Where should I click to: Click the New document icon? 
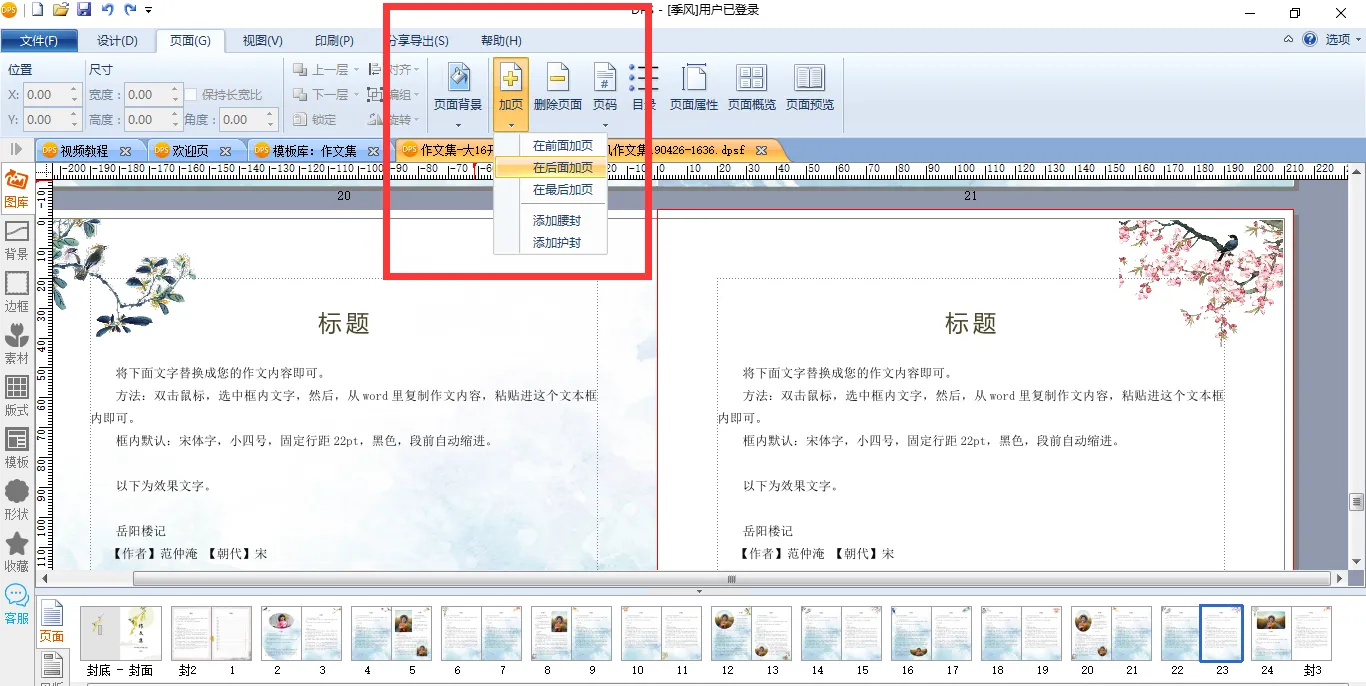(38, 10)
